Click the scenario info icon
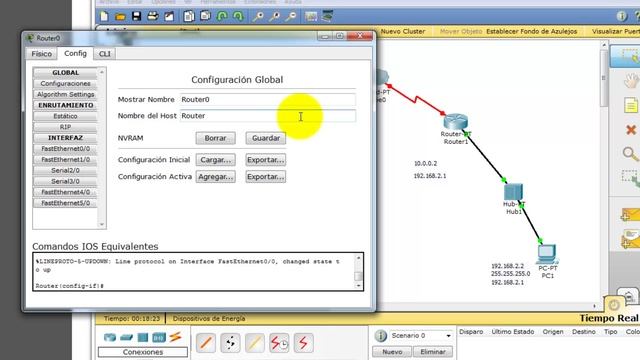This screenshot has height=360, width=640. tap(380, 336)
